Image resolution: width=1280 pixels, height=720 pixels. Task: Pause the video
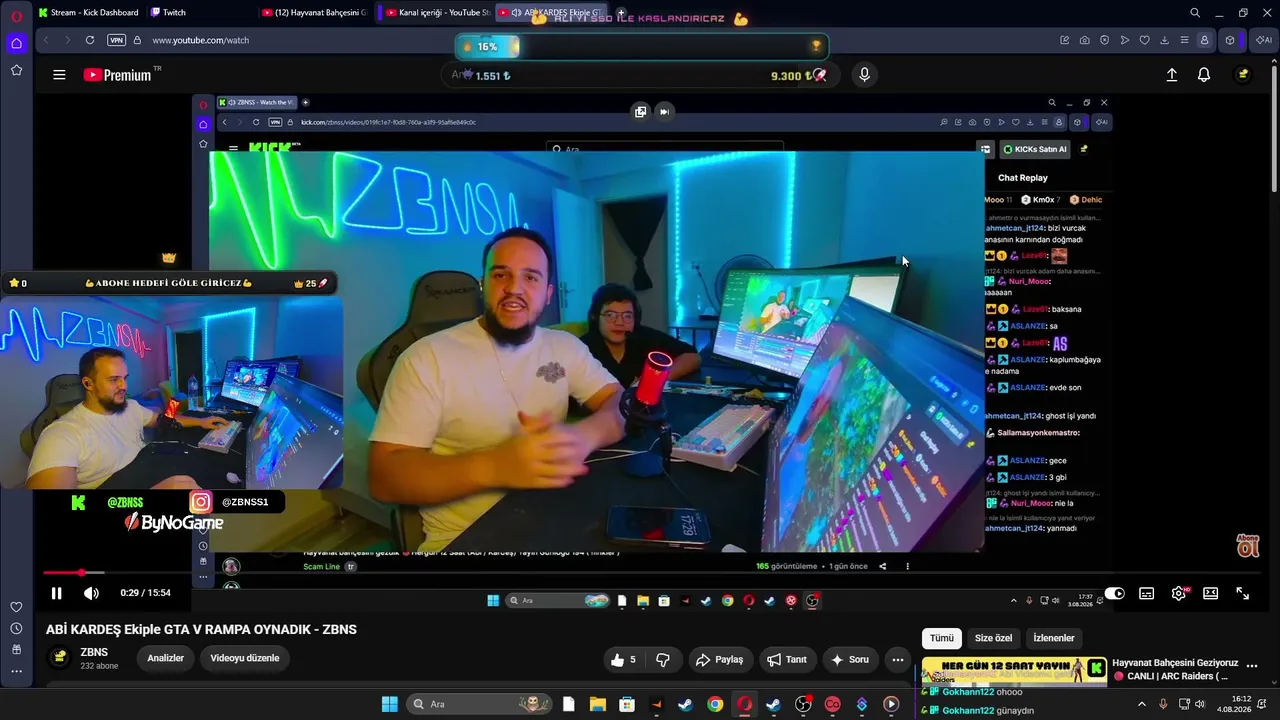coord(57,593)
